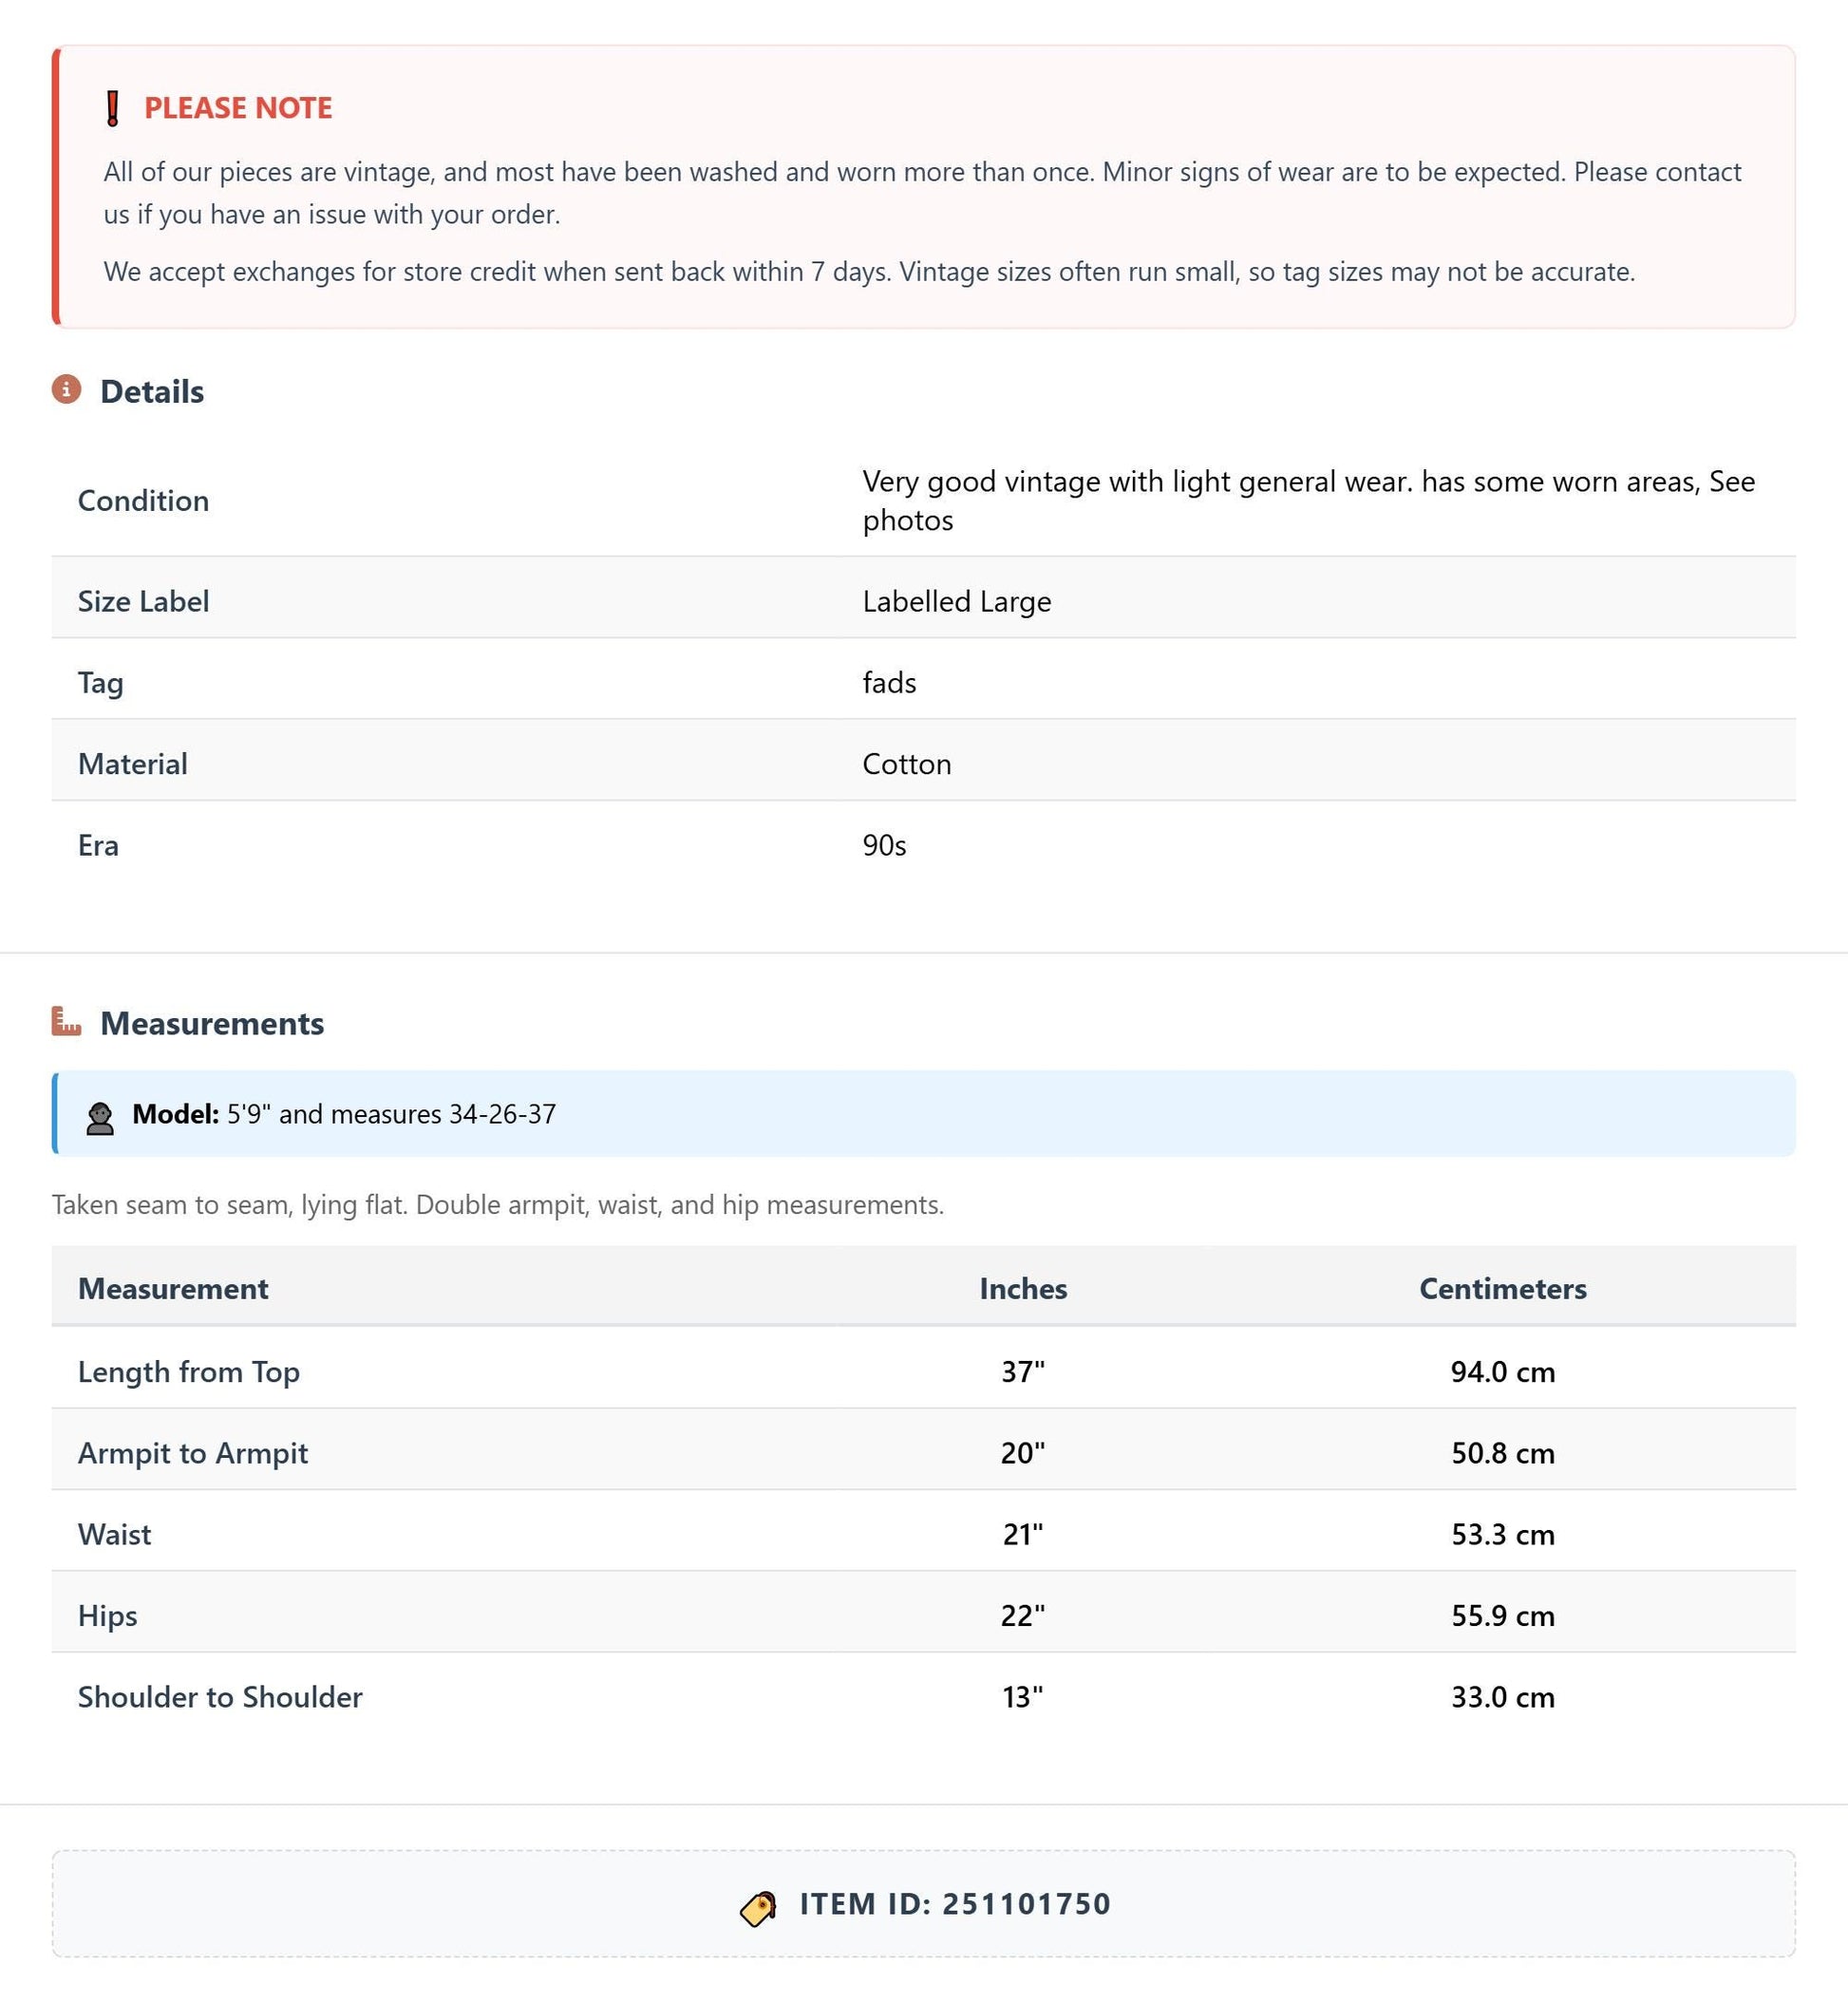This screenshot has width=1848, height=2003.
Task: Click the Centimeters column header
Action: [1503, 1288]
